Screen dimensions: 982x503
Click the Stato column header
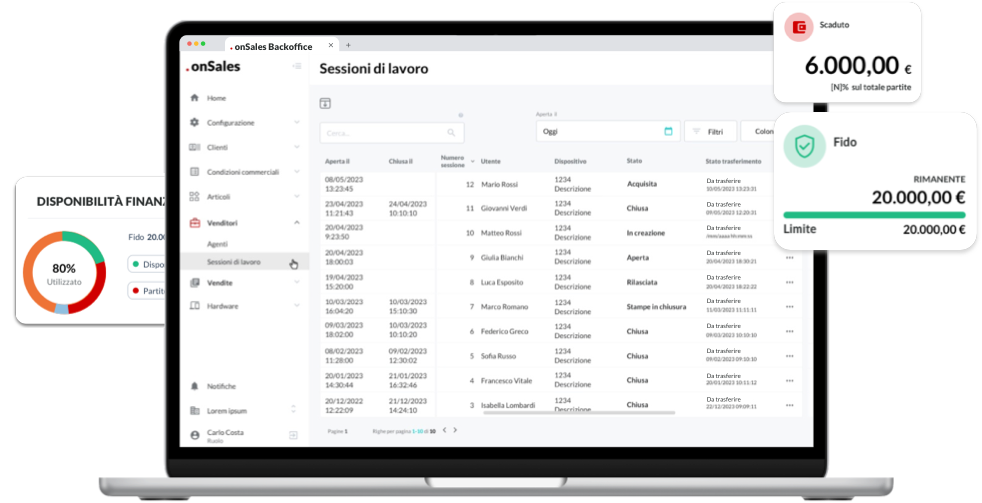coord(634,161)
